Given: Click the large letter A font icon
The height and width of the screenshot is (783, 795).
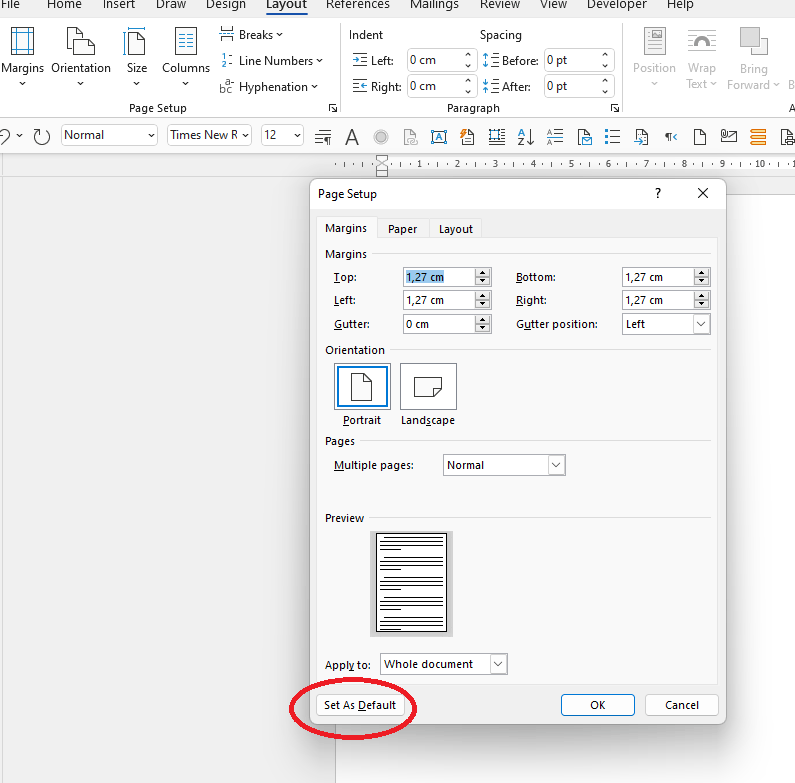Looking at the screenshot, I should [352, 136].
